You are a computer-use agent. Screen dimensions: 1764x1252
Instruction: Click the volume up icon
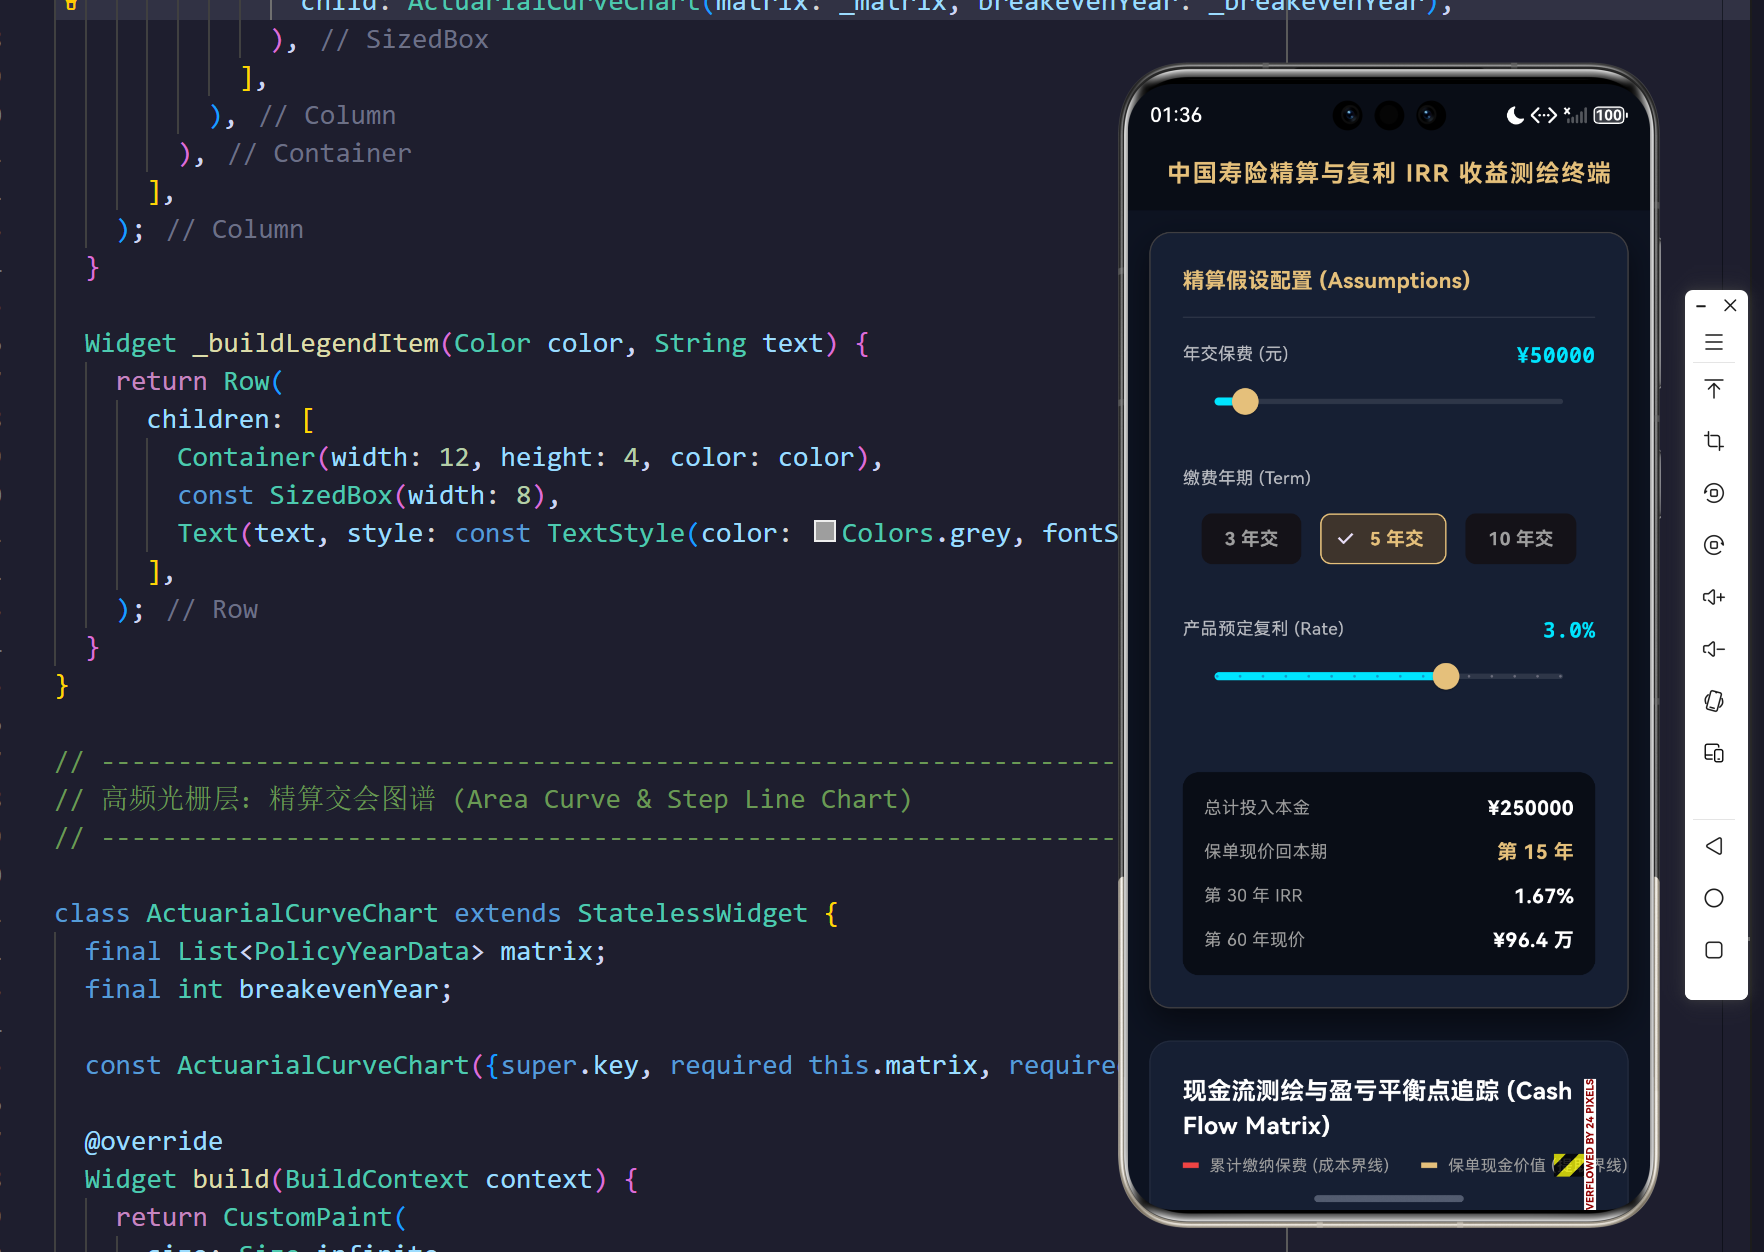[x=1714, y=597]
